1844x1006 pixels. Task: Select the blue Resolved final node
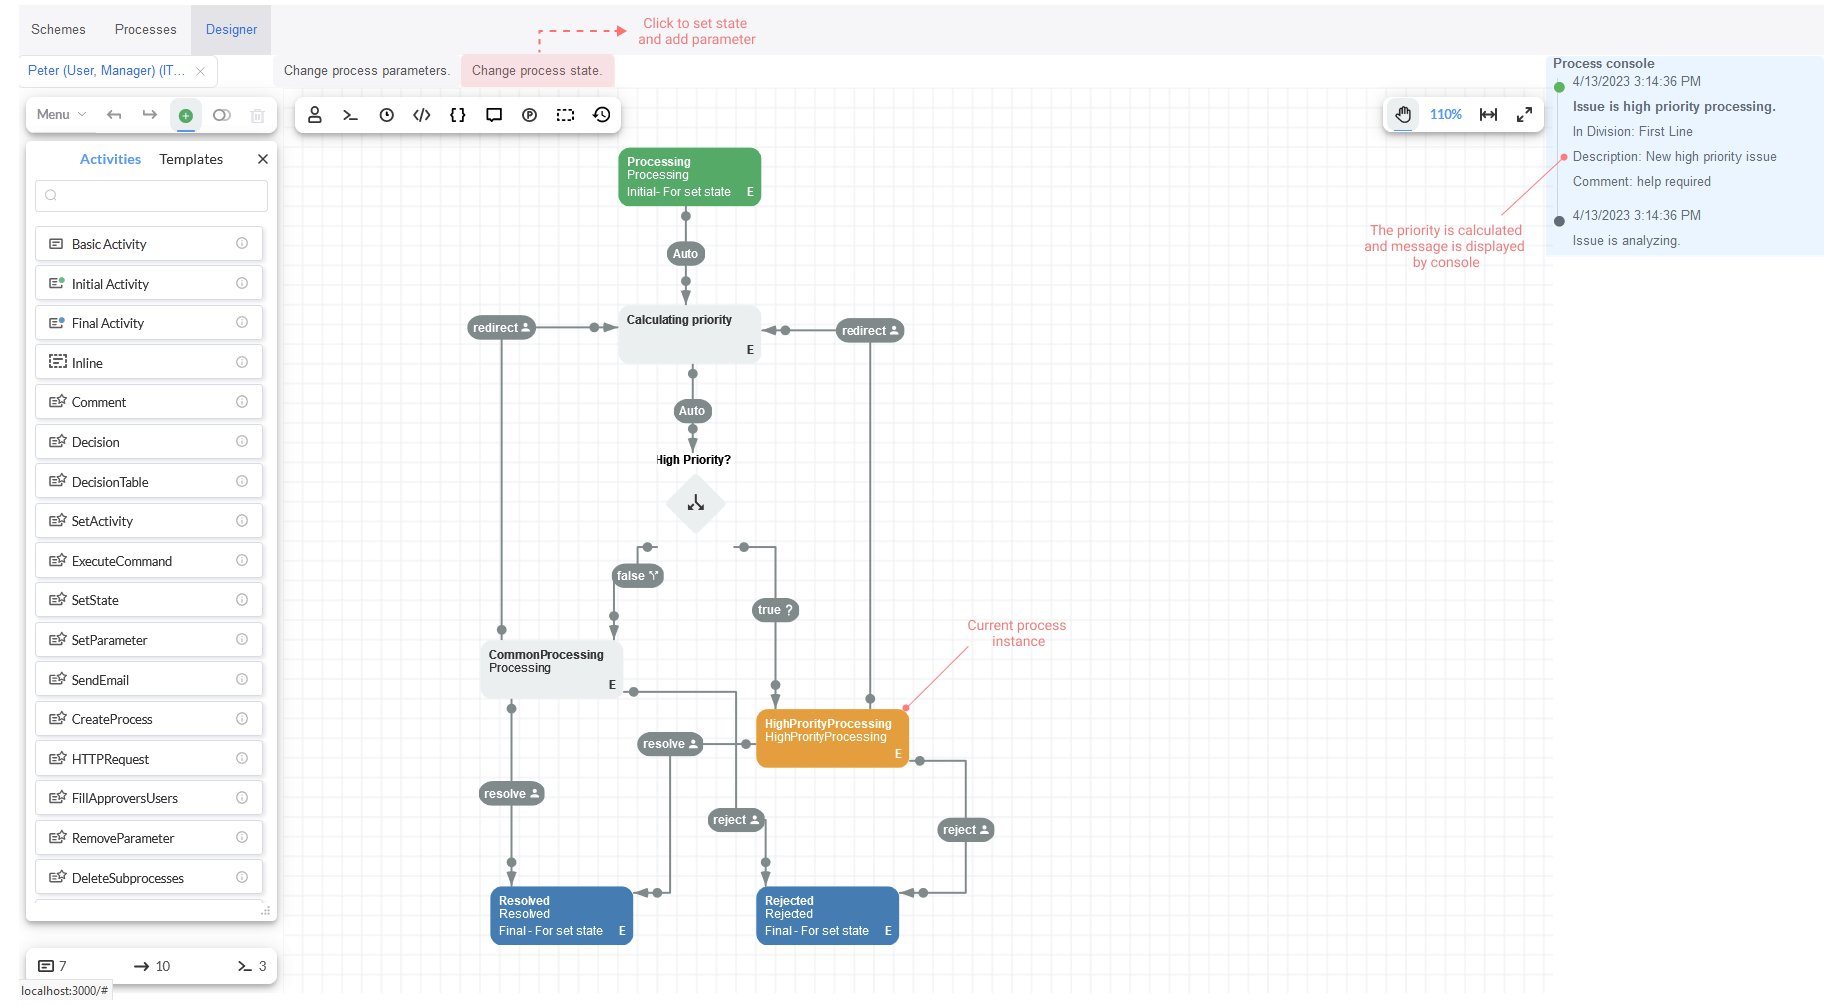[562, 916]
